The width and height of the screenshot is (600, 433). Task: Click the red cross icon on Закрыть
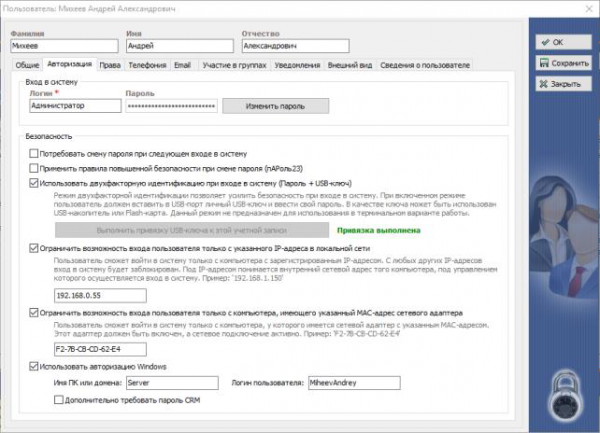[x=543, y=84]
